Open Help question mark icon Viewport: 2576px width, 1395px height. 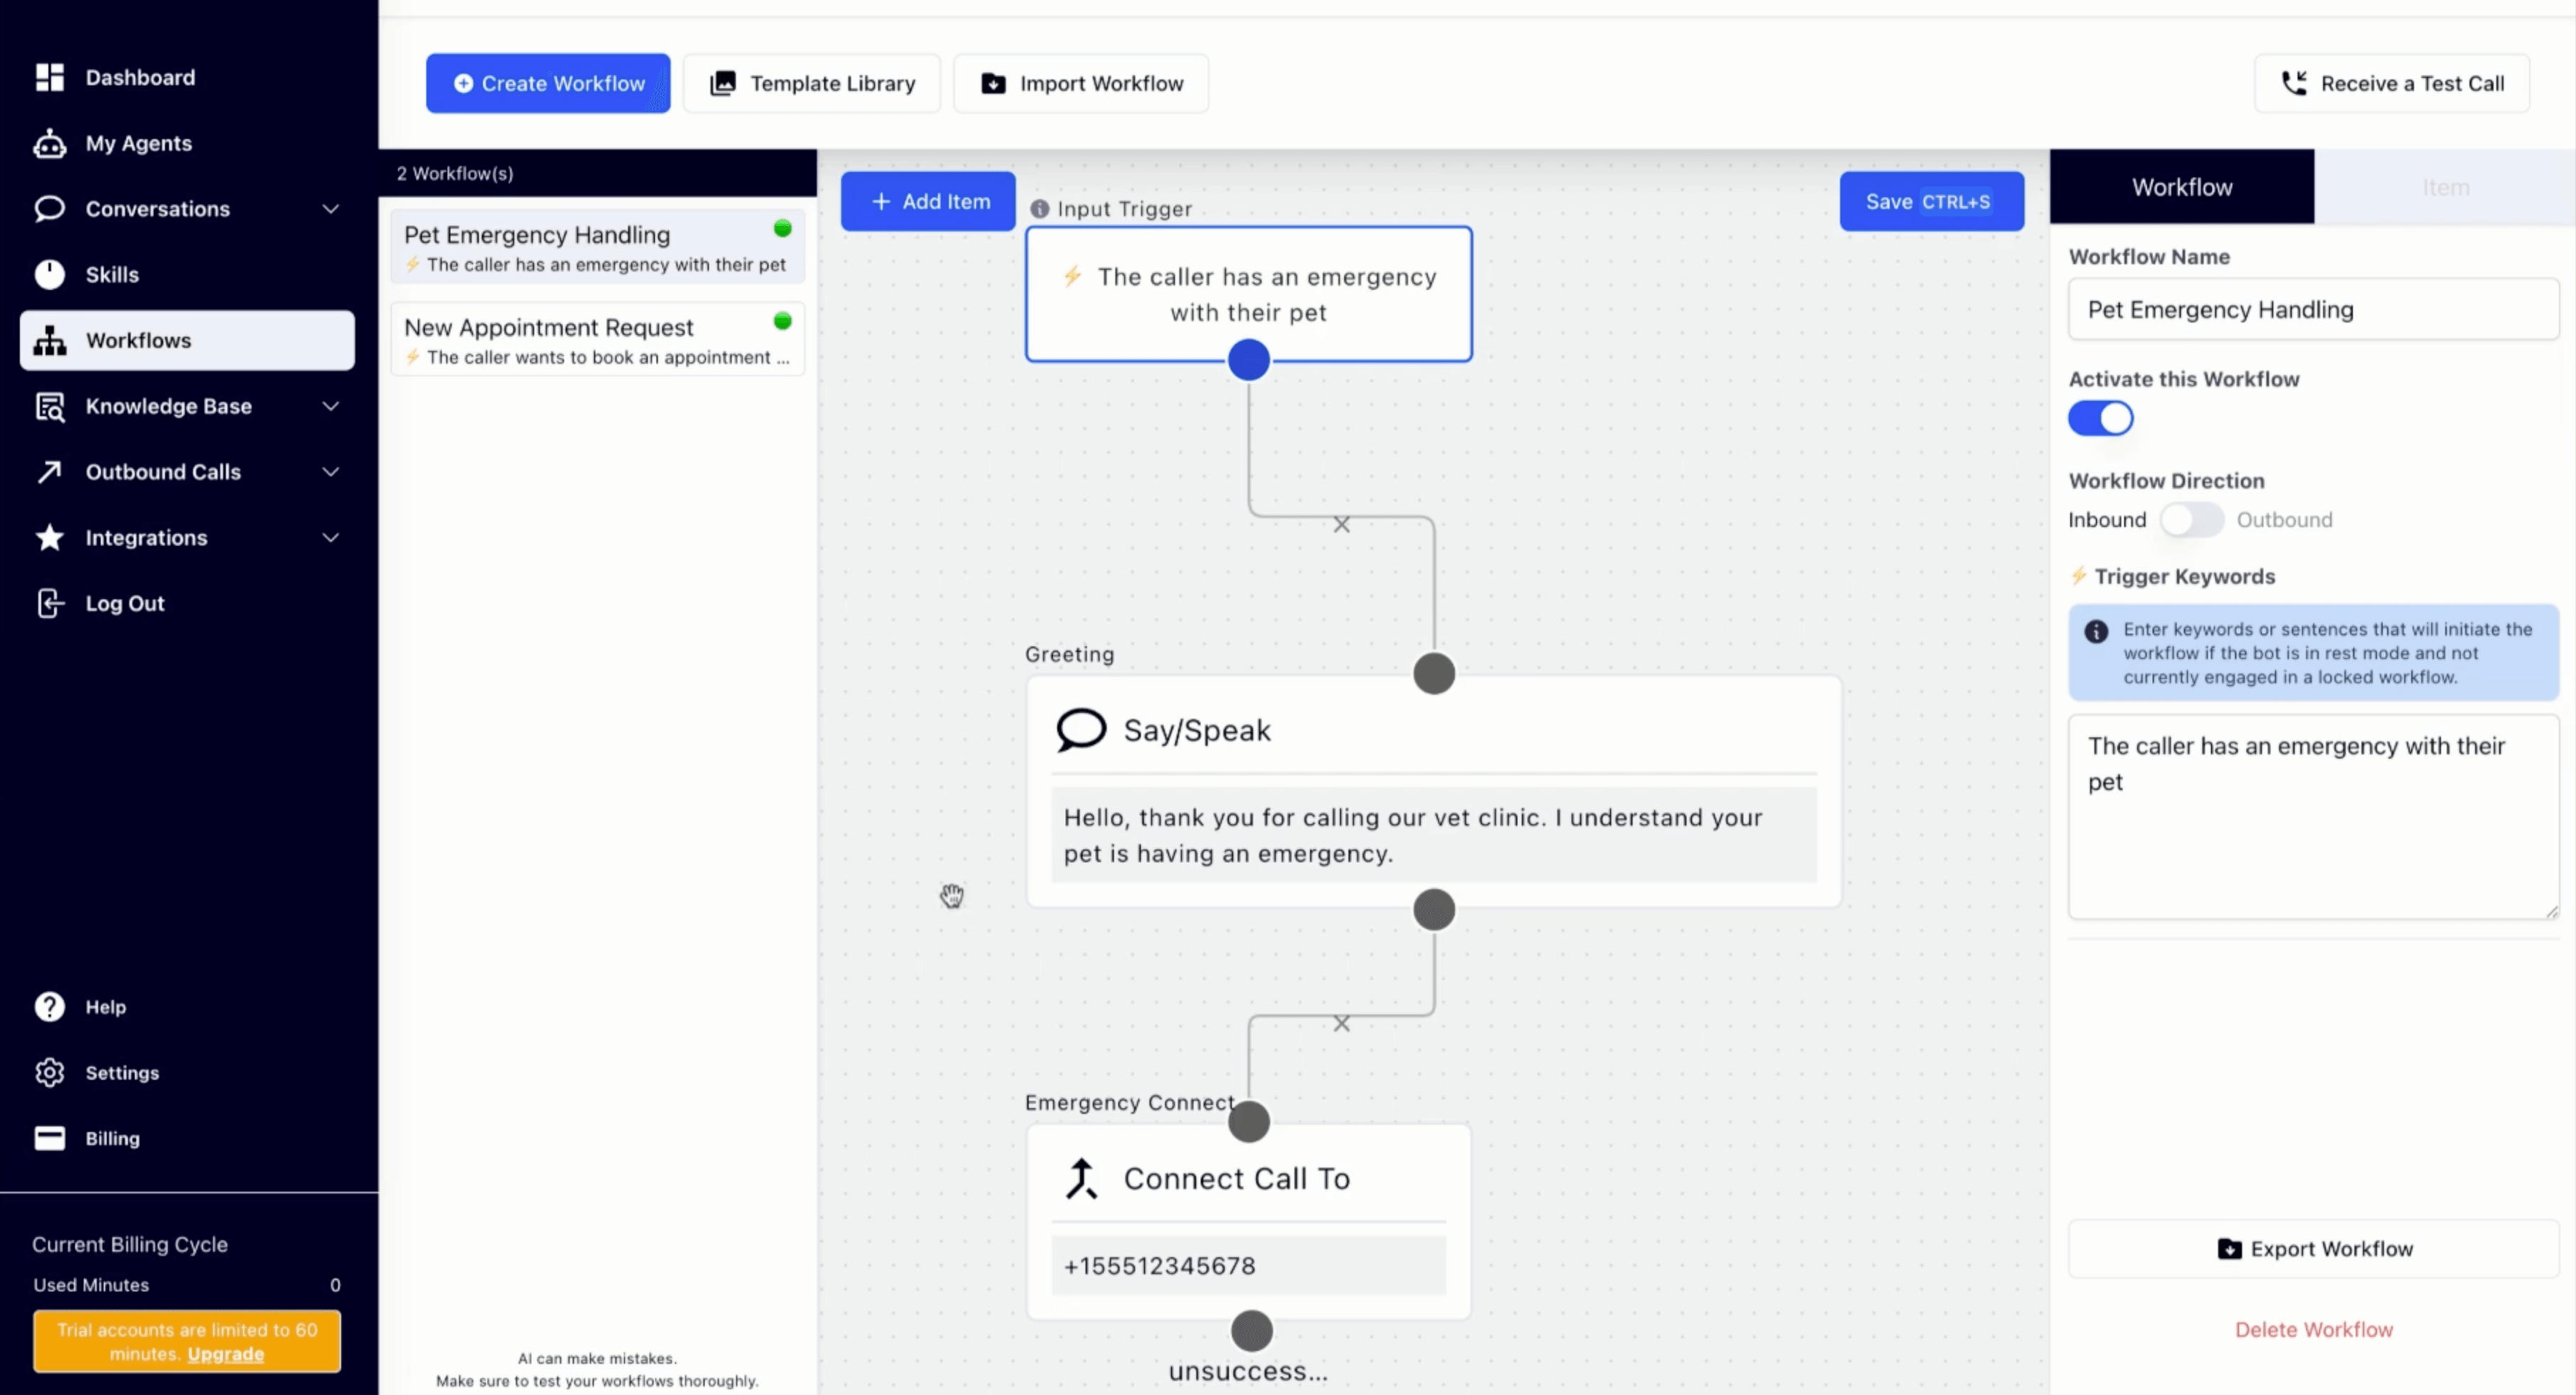pos(50,1007)
